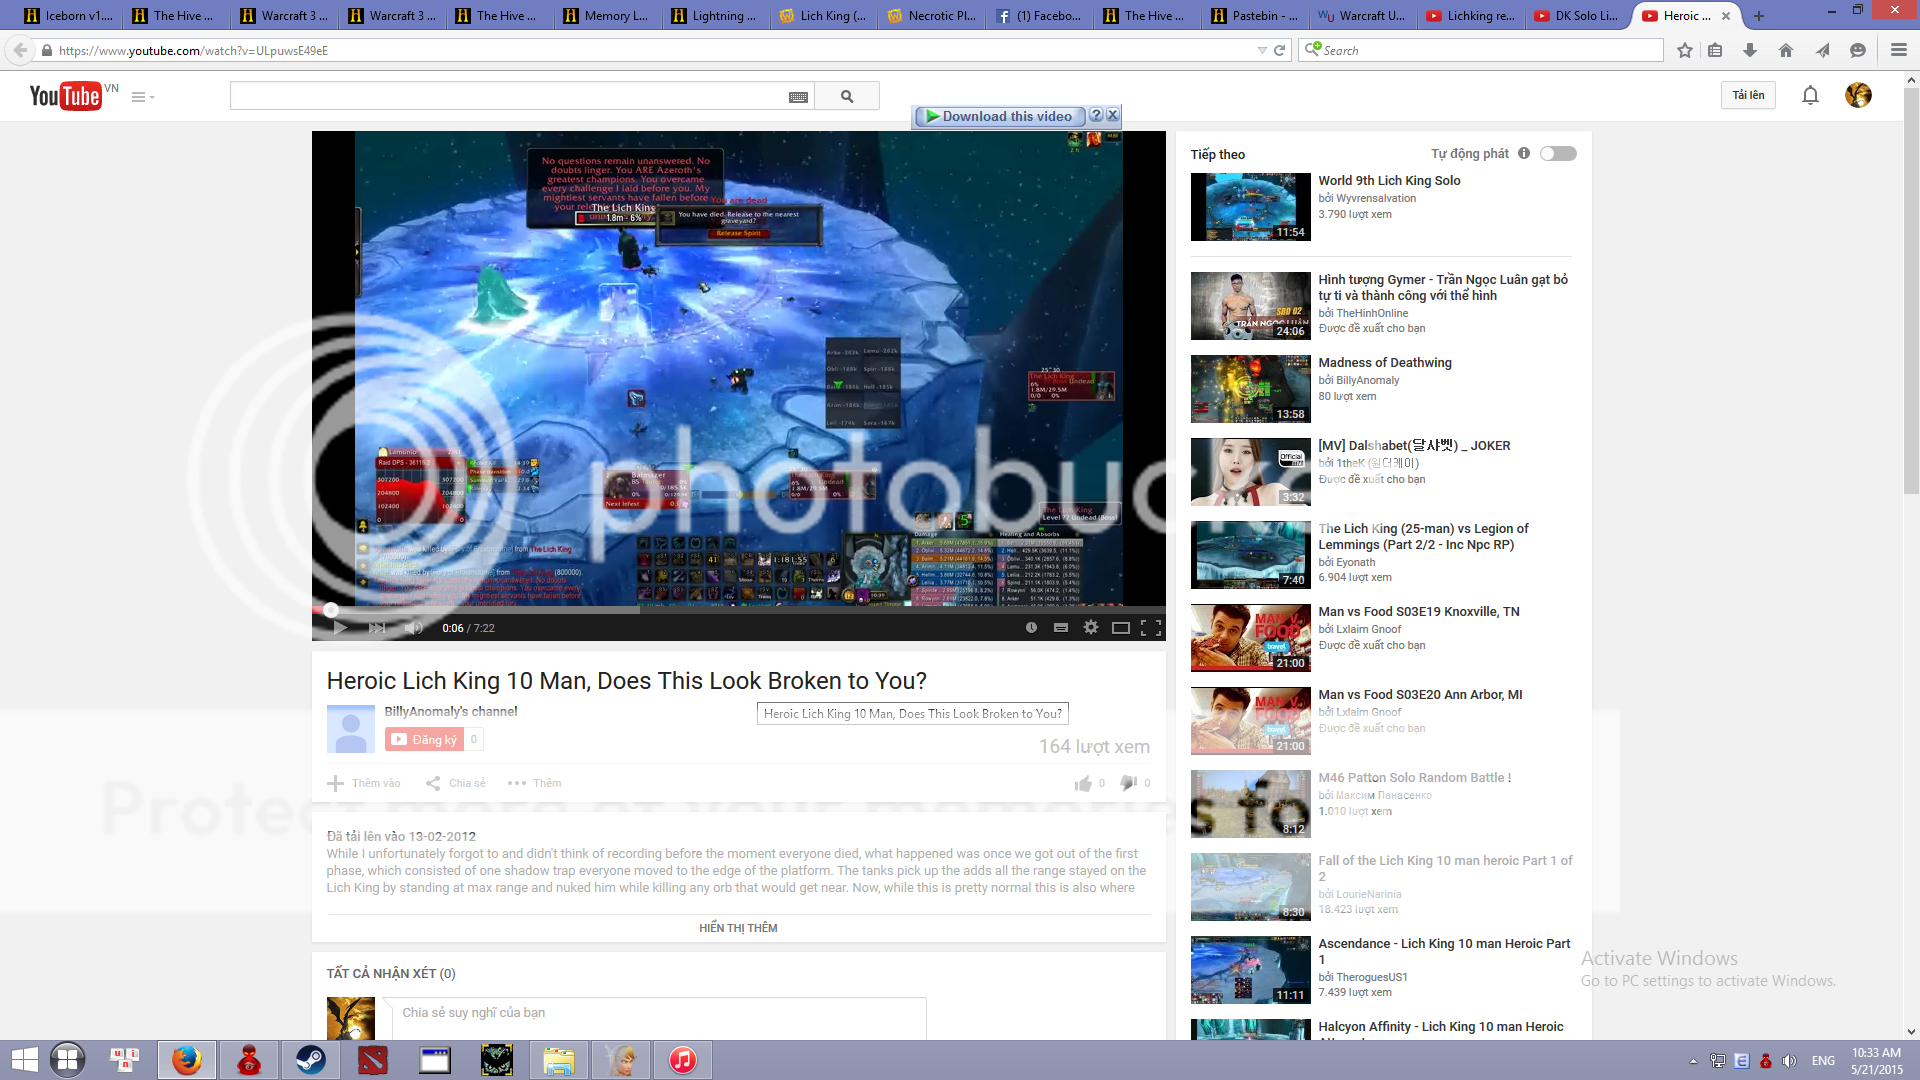The image size is (1920, 1080).
Task: Open a new browser tab plus button
Action: pyautogui.click(x=1758, y=16)
